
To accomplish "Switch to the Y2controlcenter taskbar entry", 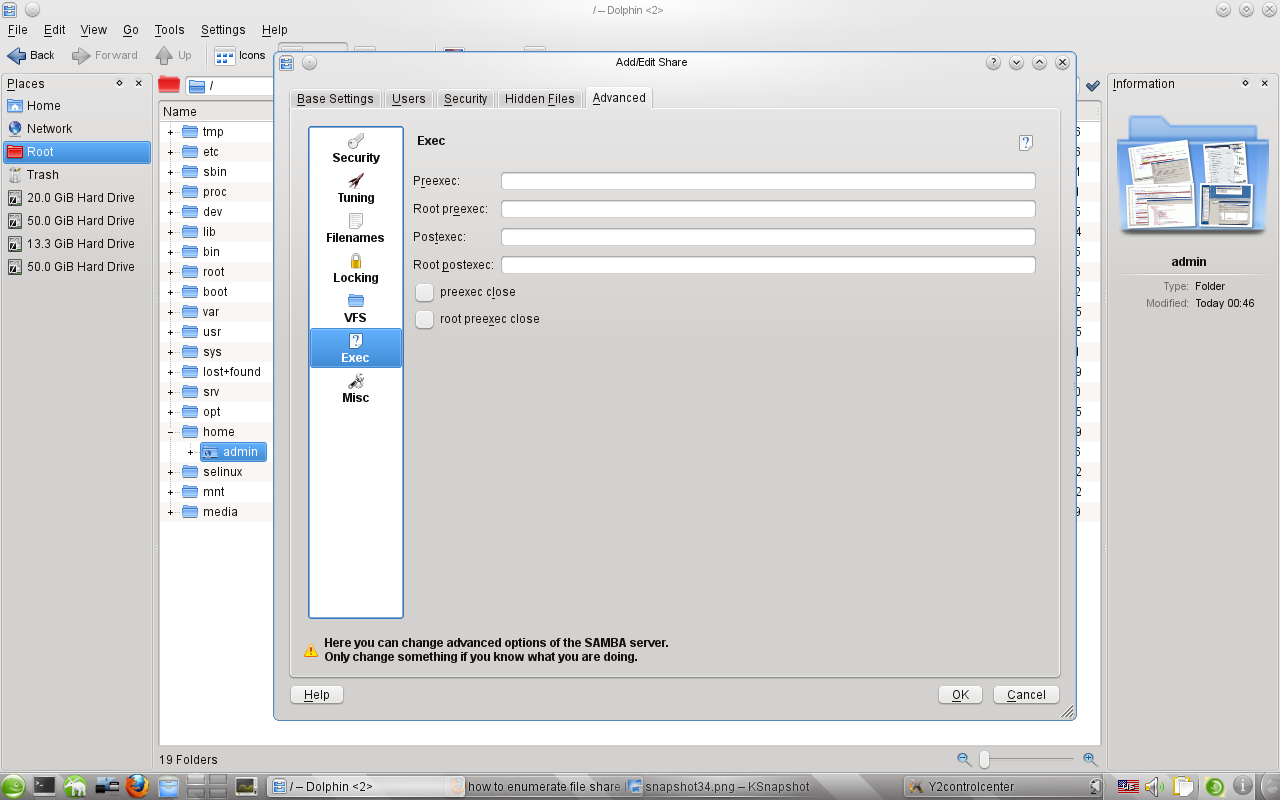I will tap(1003, 787).
